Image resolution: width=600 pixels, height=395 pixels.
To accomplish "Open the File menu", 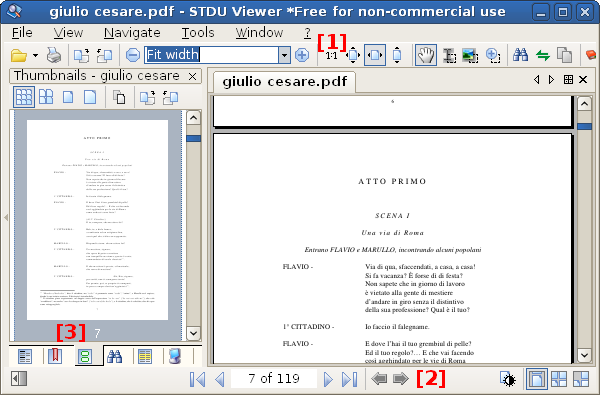I will pos(22,33).
